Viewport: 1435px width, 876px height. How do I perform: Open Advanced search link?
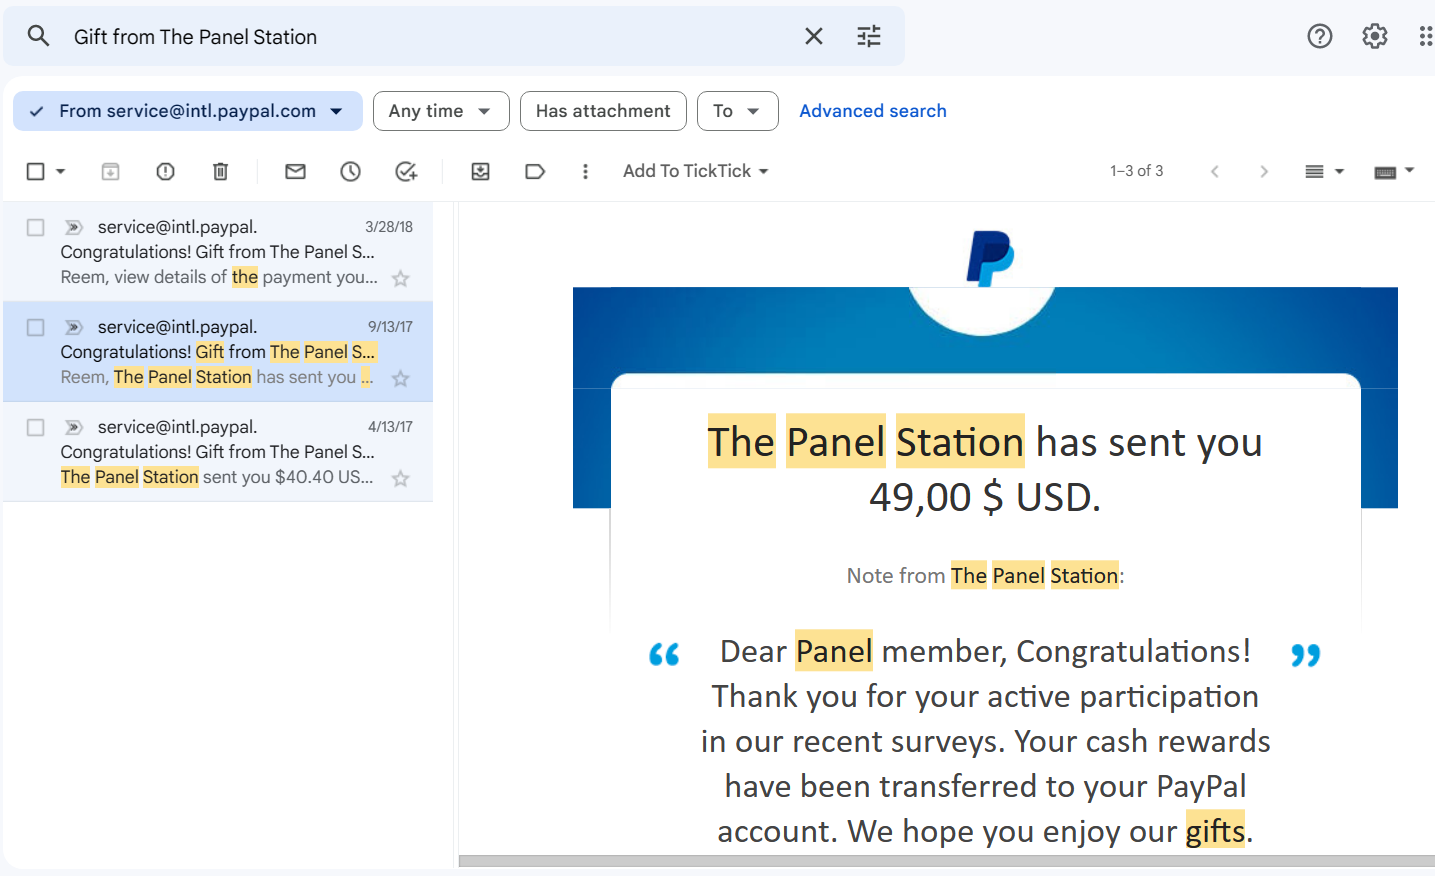pyautogui.click(x=873, y=111)
